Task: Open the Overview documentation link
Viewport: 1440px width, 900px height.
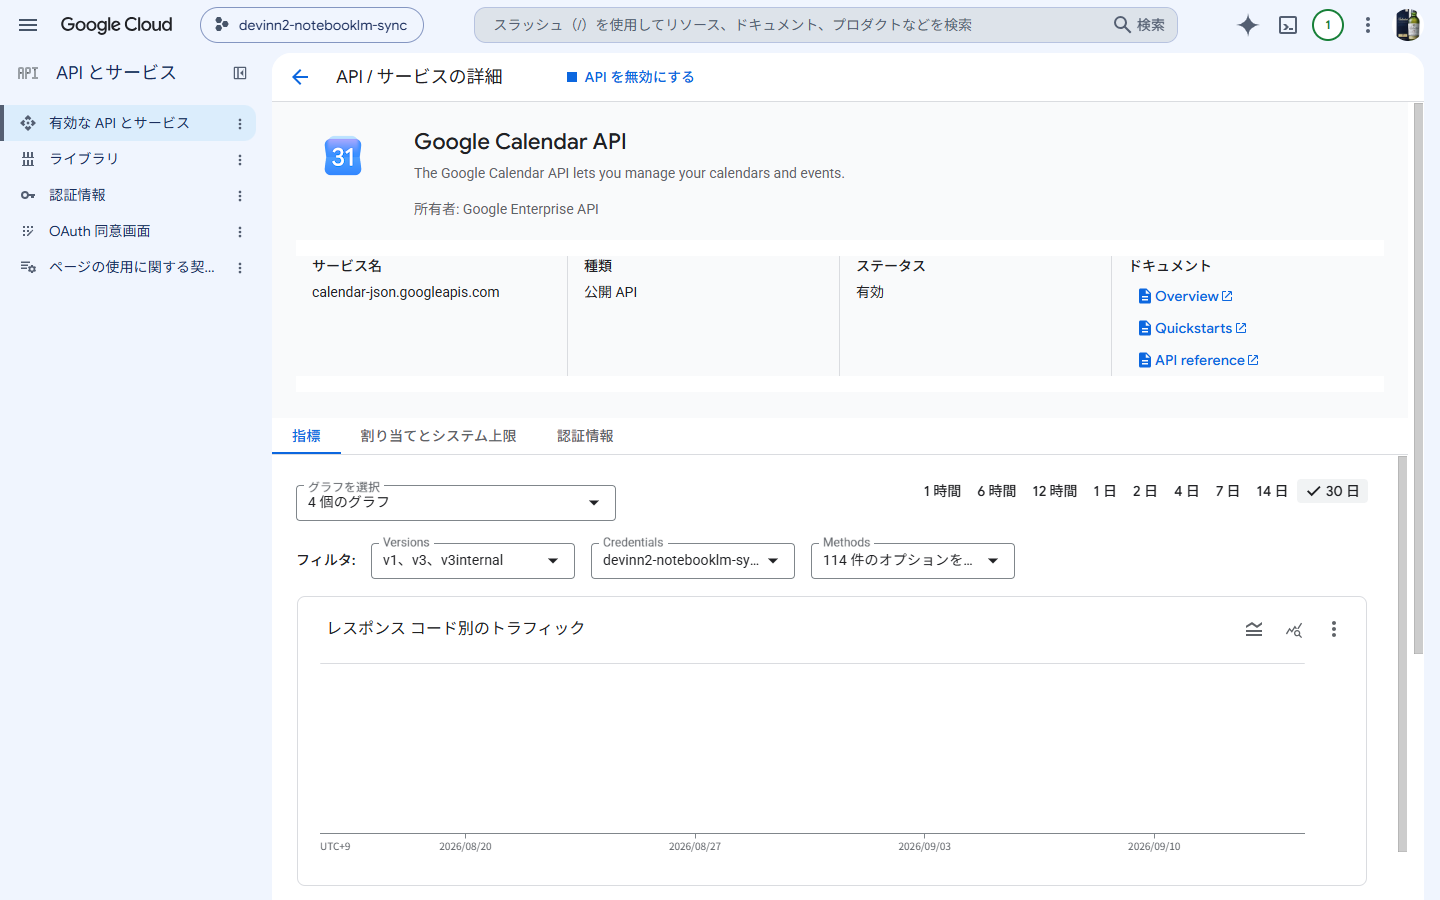Action: point(1186,296)
